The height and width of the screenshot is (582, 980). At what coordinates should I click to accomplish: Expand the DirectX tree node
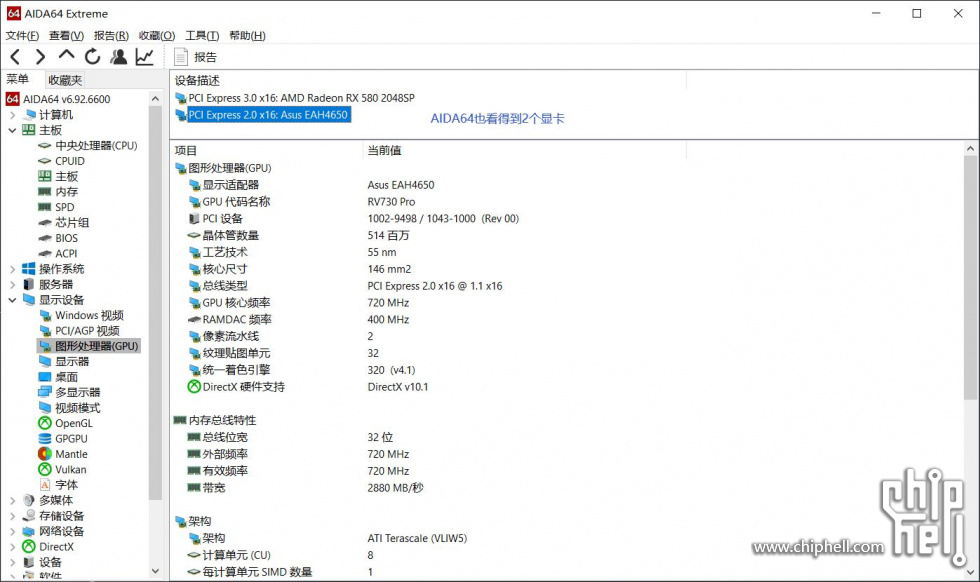click(x=12, y=547)
